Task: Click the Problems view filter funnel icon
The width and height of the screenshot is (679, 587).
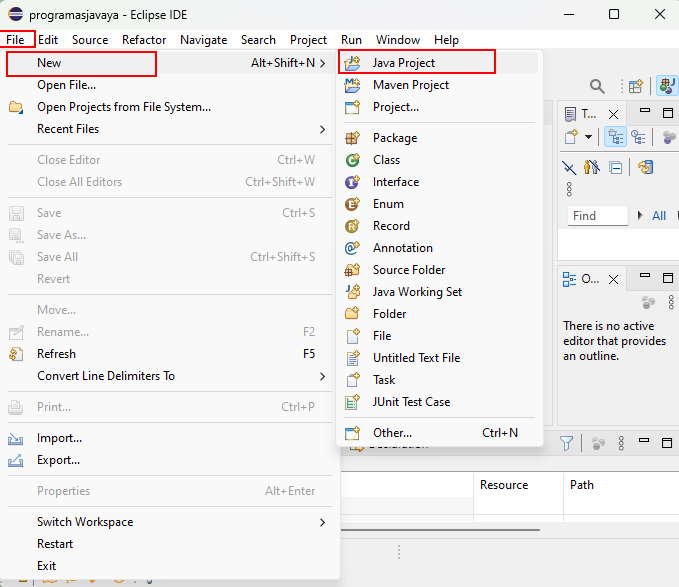Action: pyautogui.click(x=567, y=443)
